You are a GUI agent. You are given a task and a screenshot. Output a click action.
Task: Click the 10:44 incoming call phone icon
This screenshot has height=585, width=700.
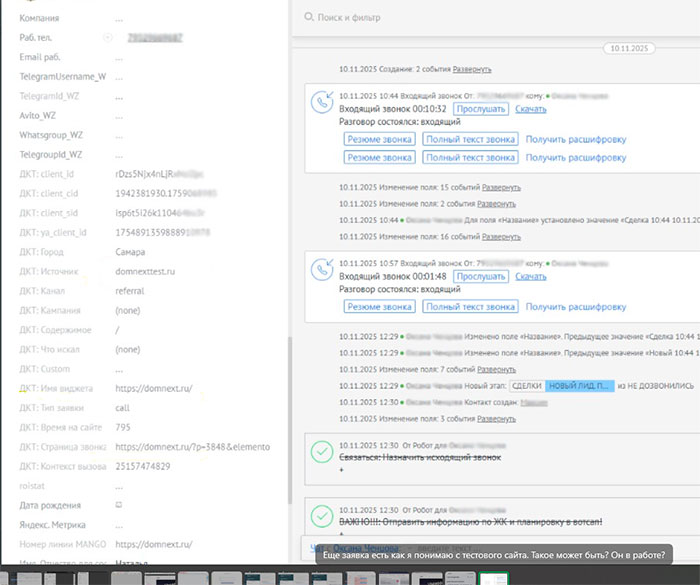pos(322,102)
